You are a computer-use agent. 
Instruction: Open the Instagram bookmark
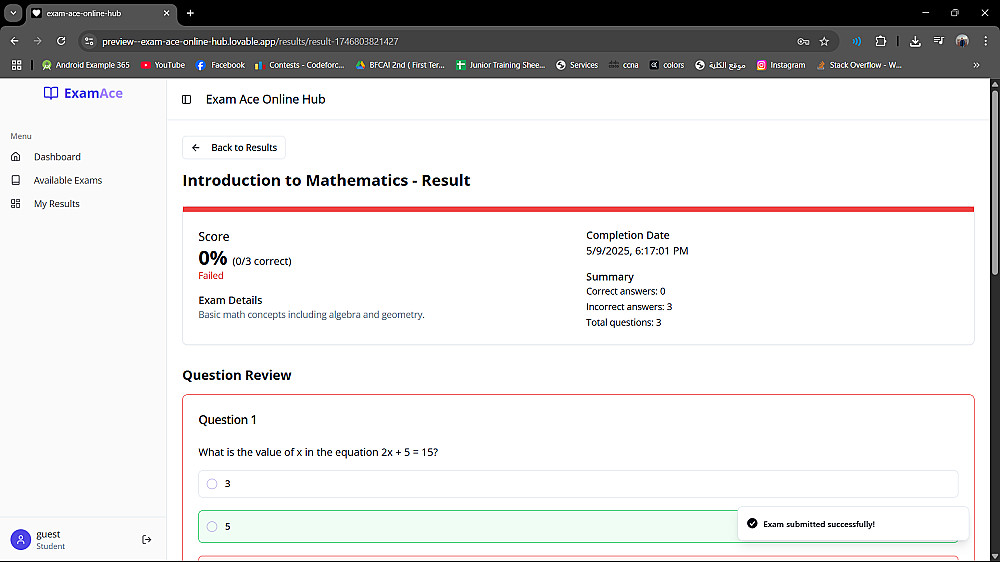point(781,65)
